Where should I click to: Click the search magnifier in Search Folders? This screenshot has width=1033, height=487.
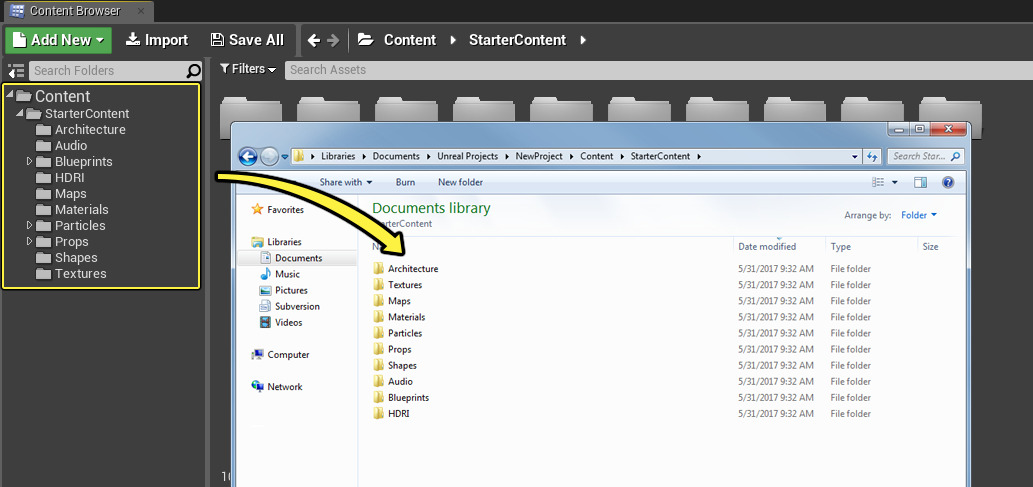click(x=193, y=71)
